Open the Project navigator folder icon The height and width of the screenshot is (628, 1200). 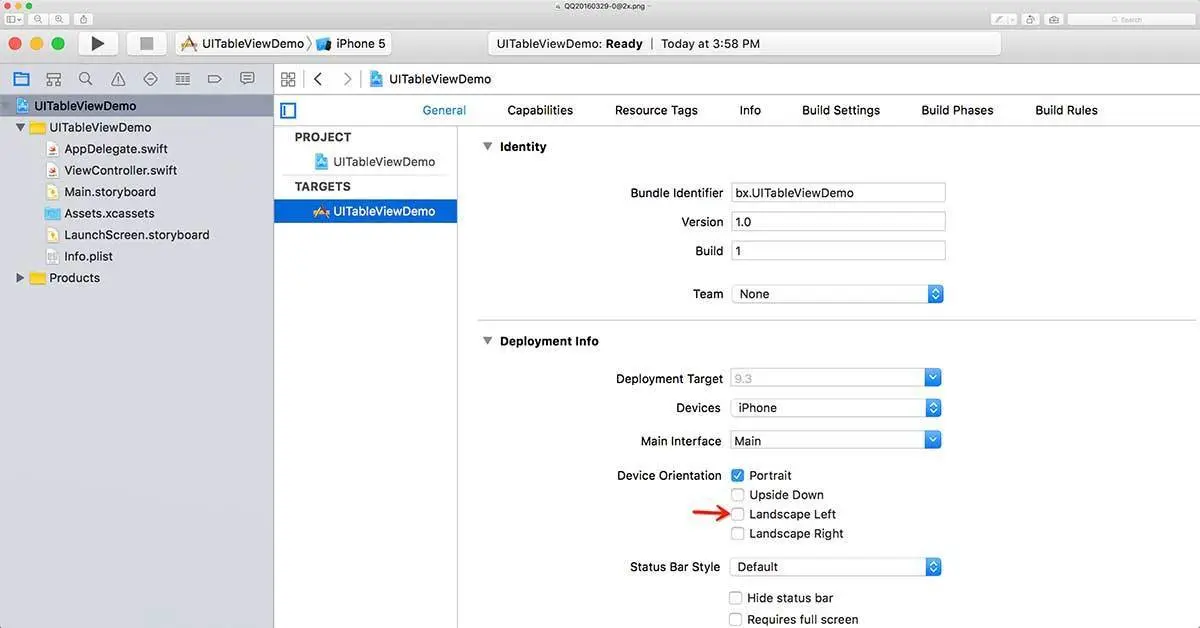pyautogui.click(x=21, y=79)
